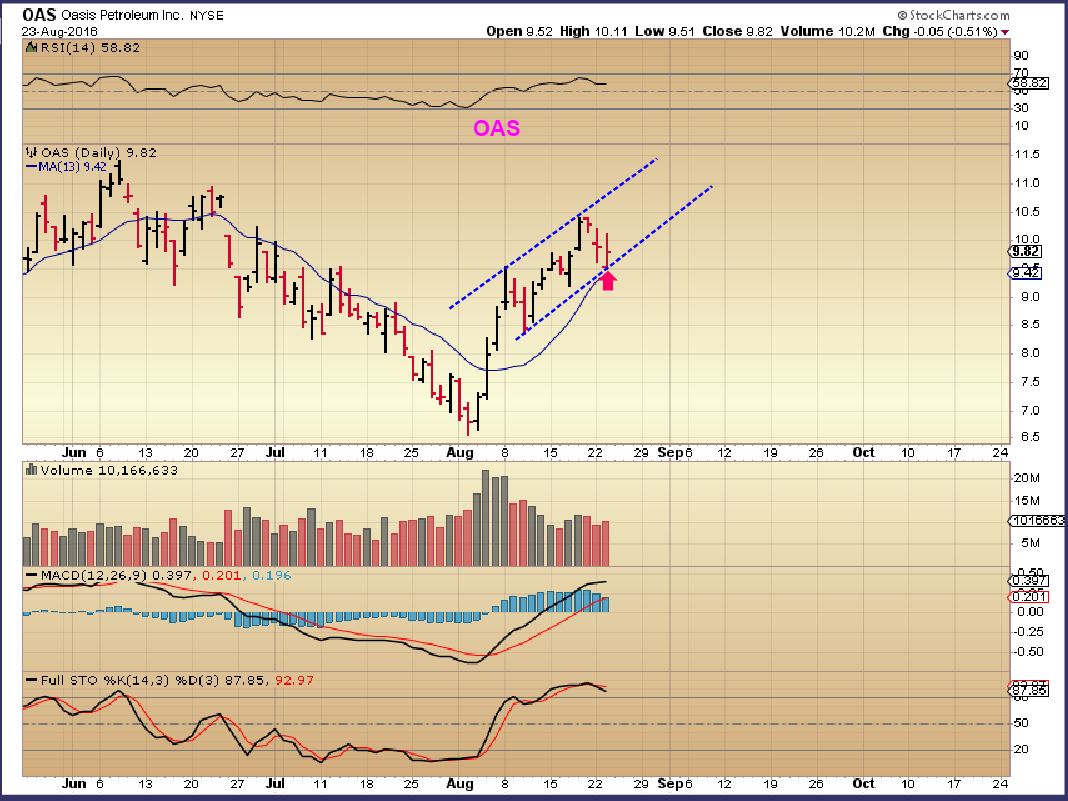This screenshot has width=1068, height=801.
Task: Click the 10166633 volume tag on right axis
Action: [x=1037, y=520]
